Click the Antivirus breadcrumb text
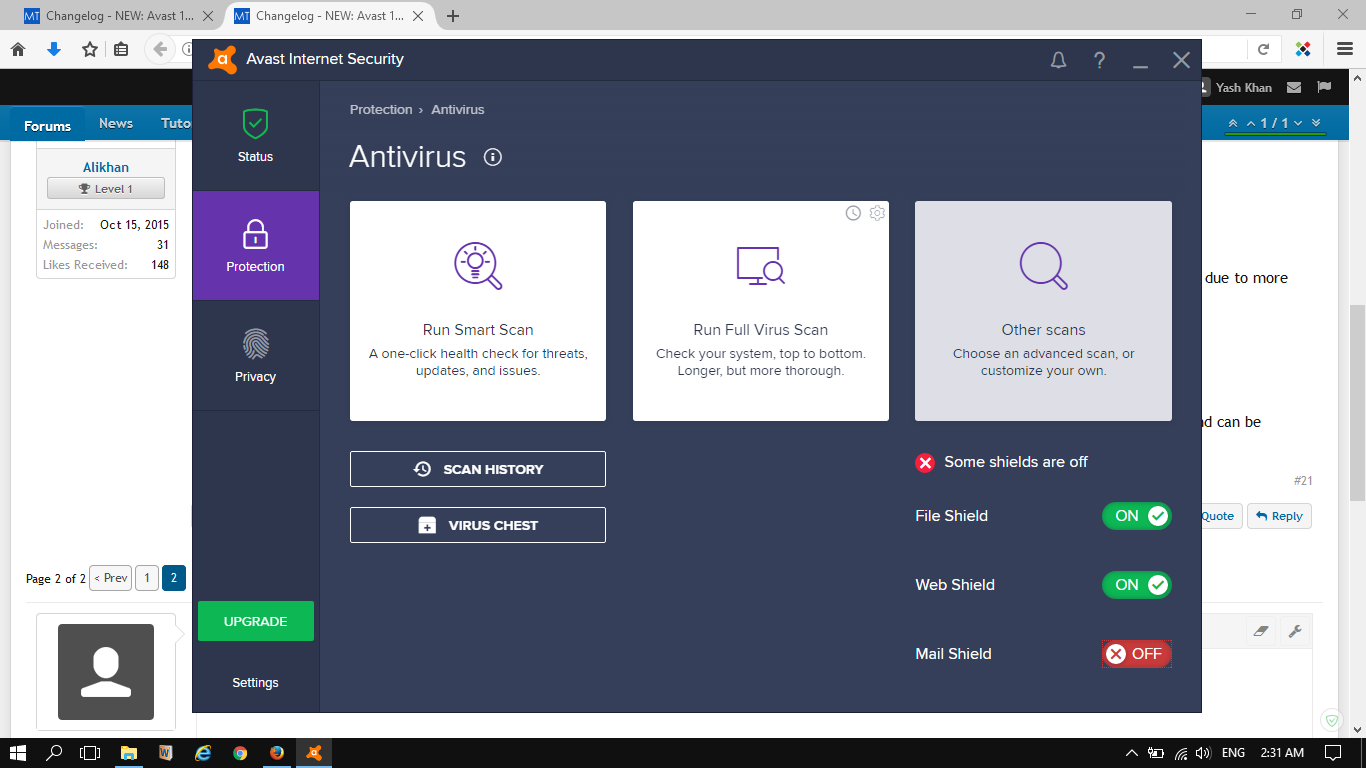The width and height of the screenshot is (1366, 768). click(458, 110)
